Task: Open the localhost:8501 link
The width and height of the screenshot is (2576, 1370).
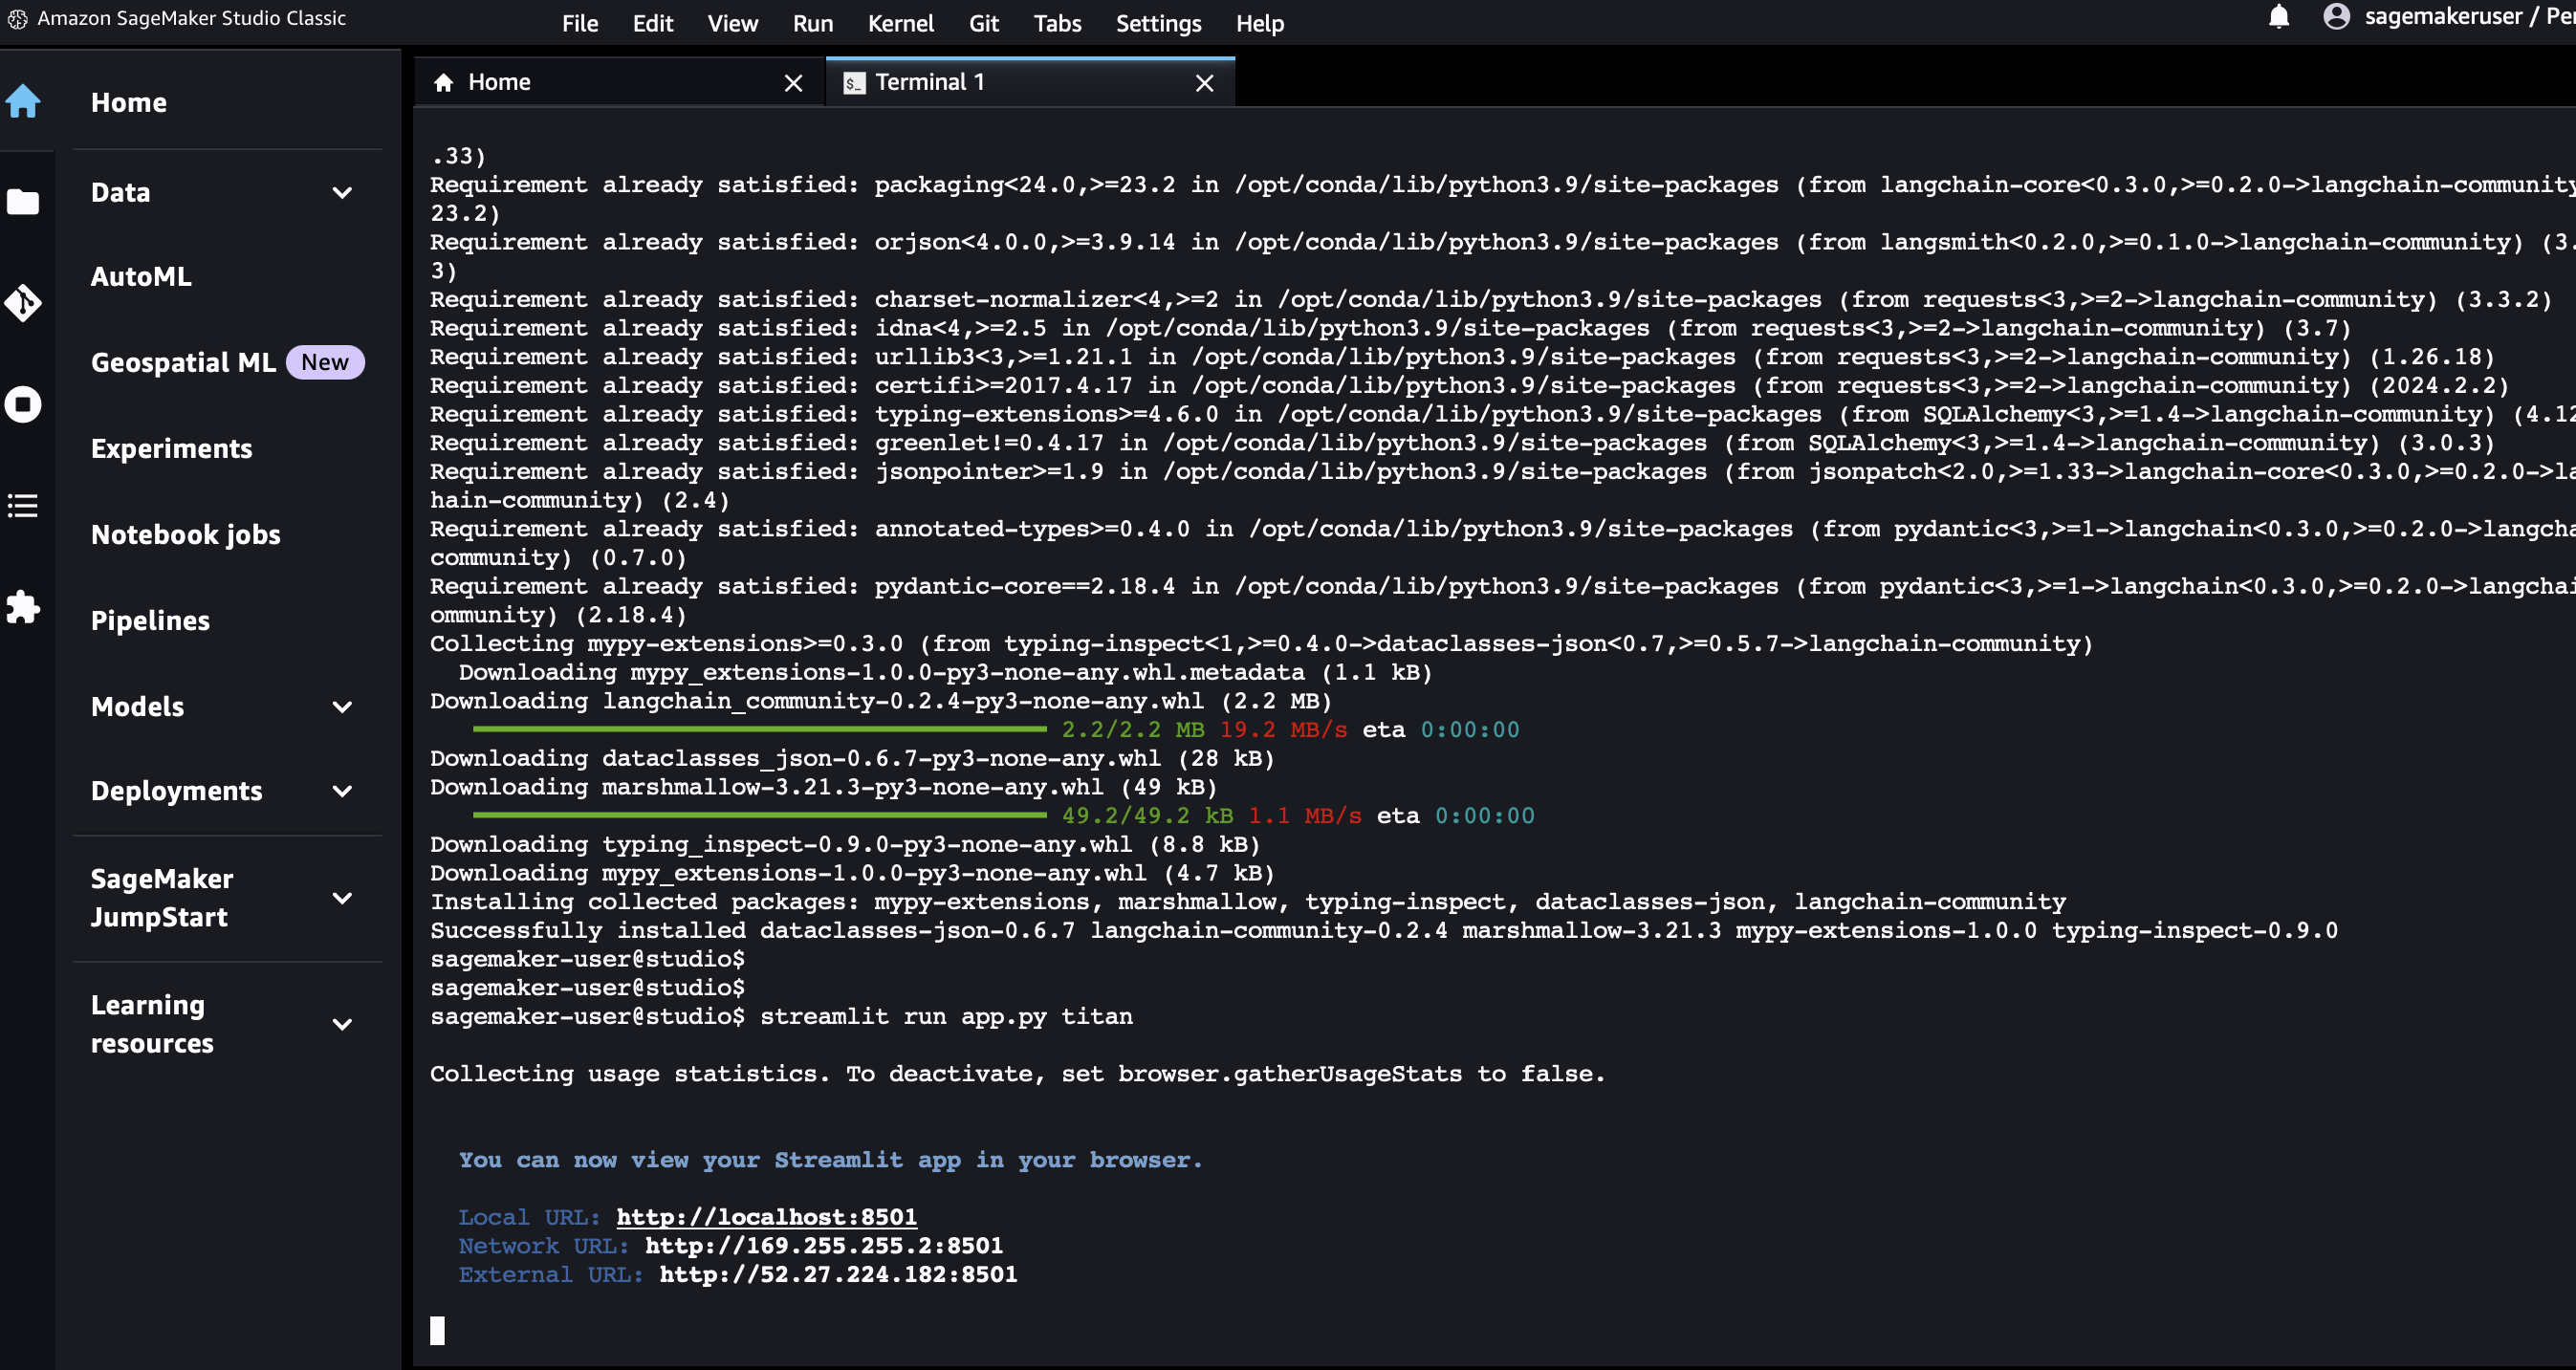Action: [x=766, y=1217]
